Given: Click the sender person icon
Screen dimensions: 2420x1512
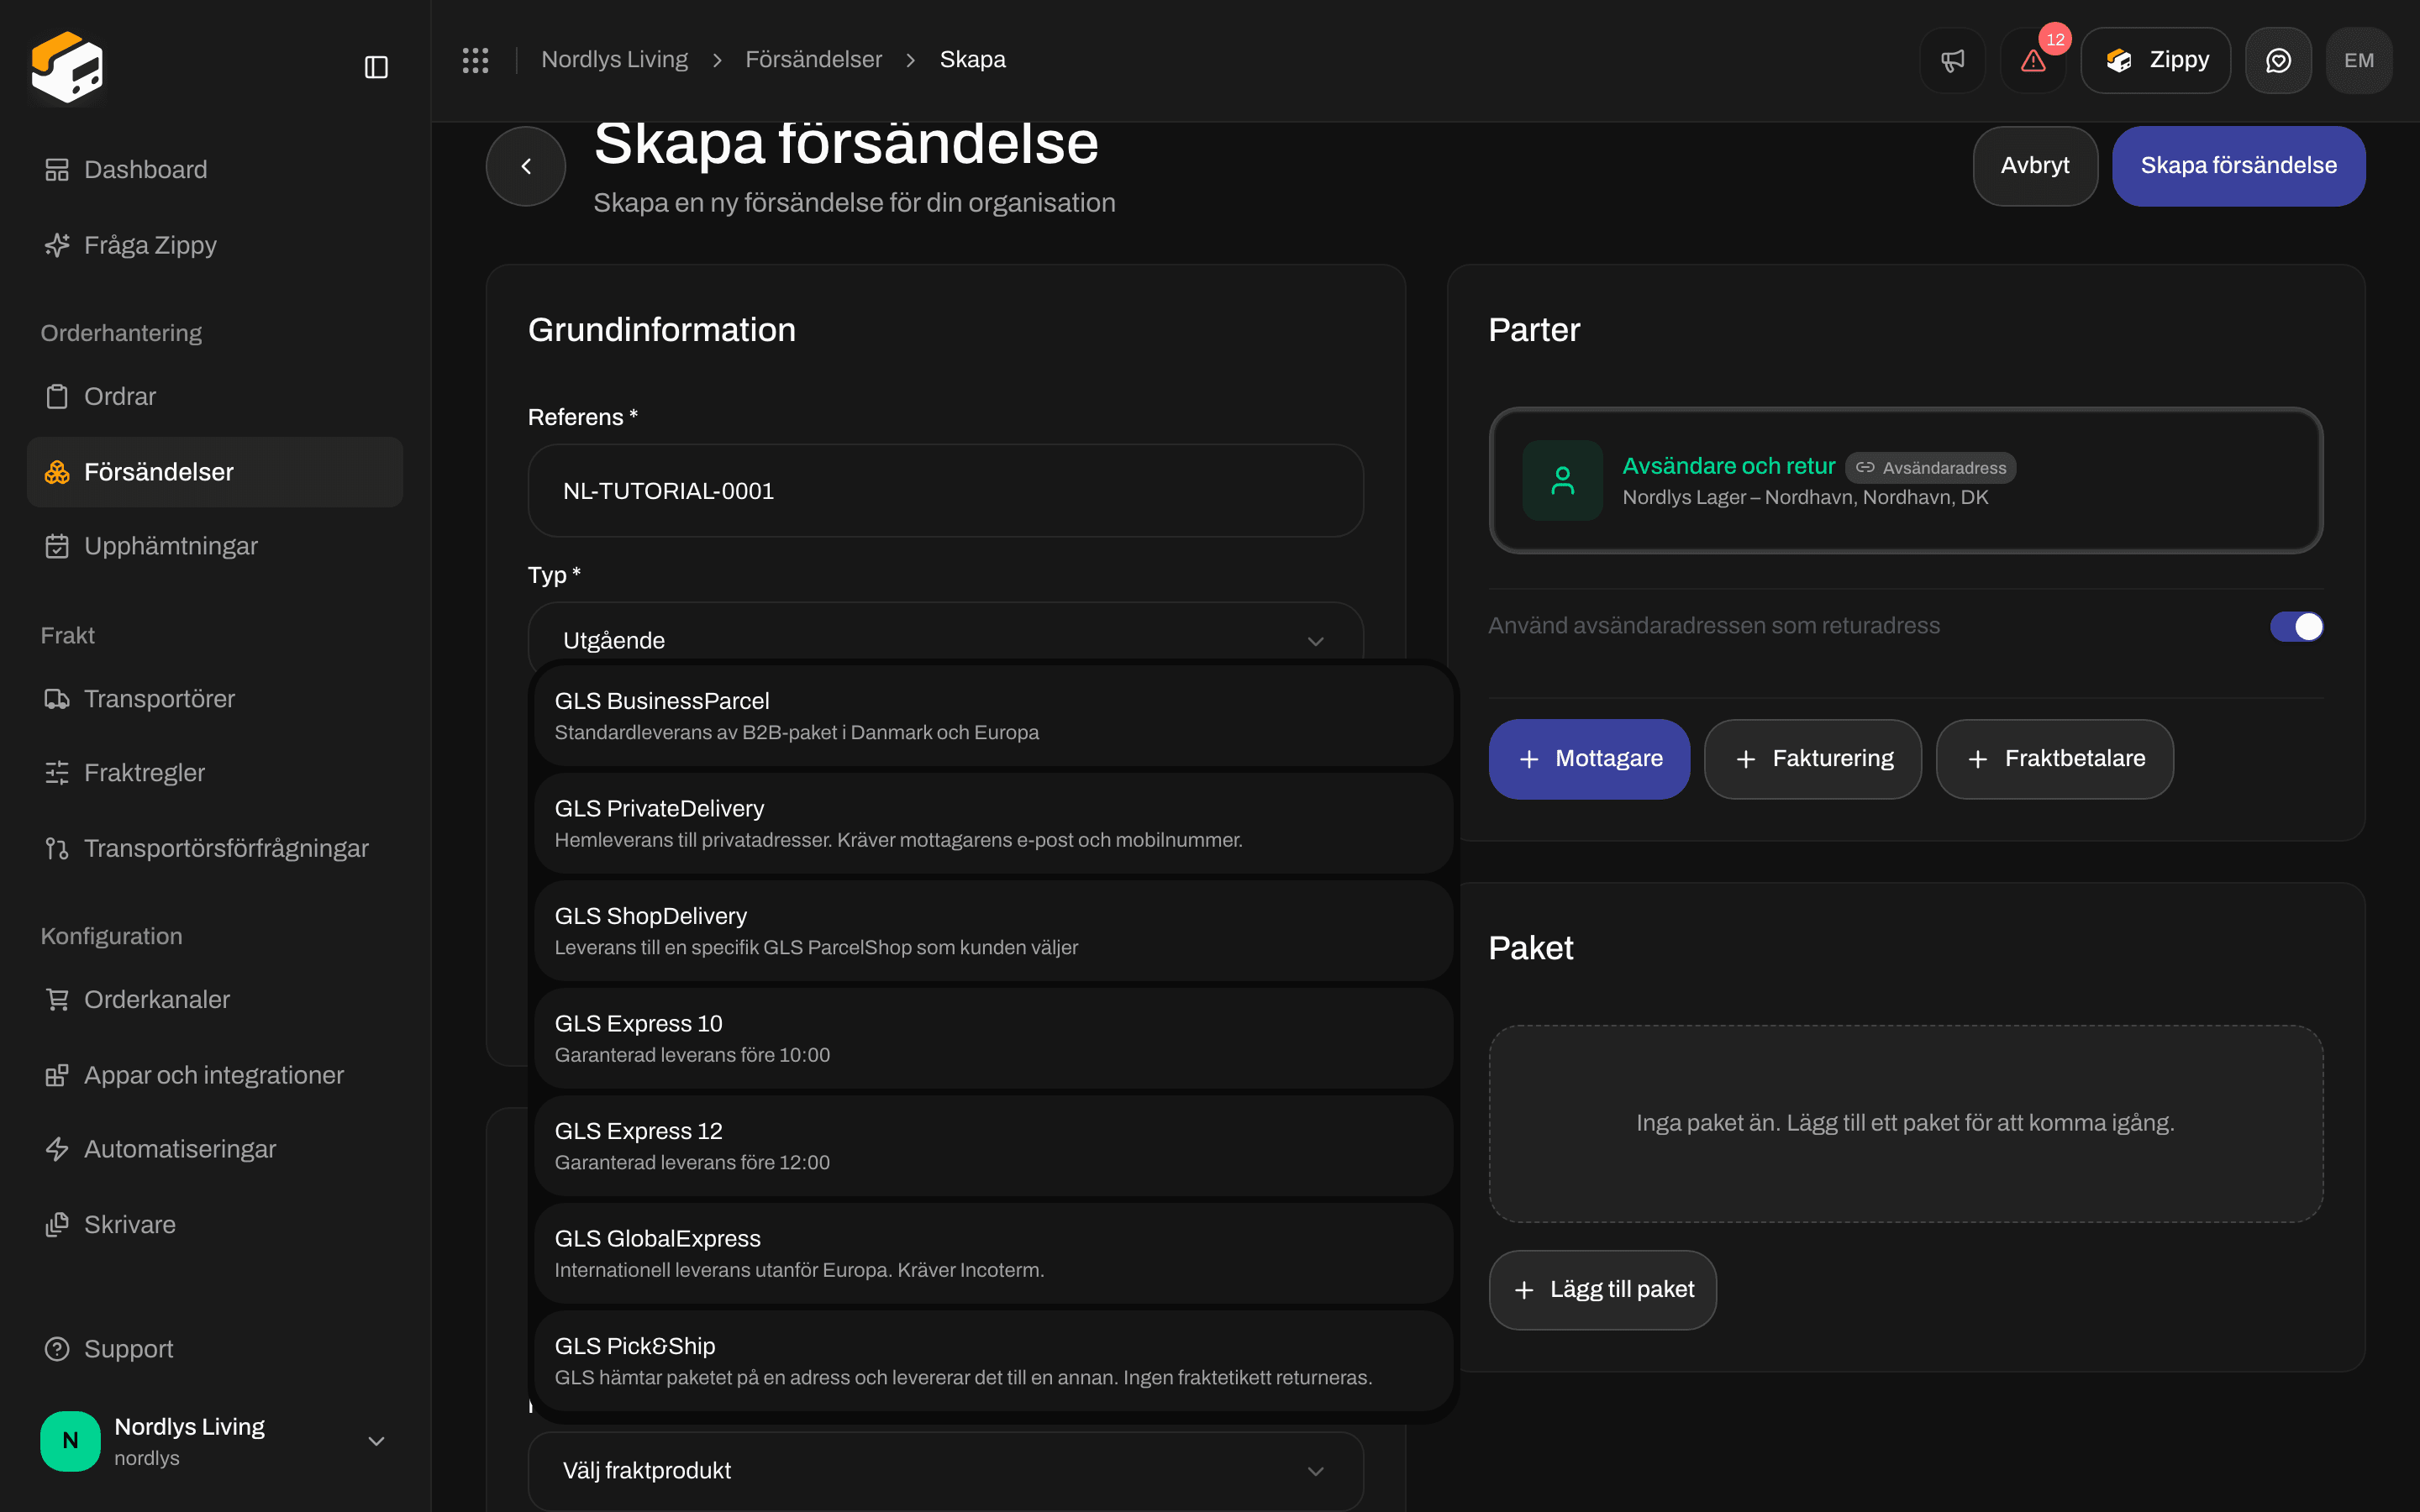Looking at the screenshot, I should (1562, 480).
